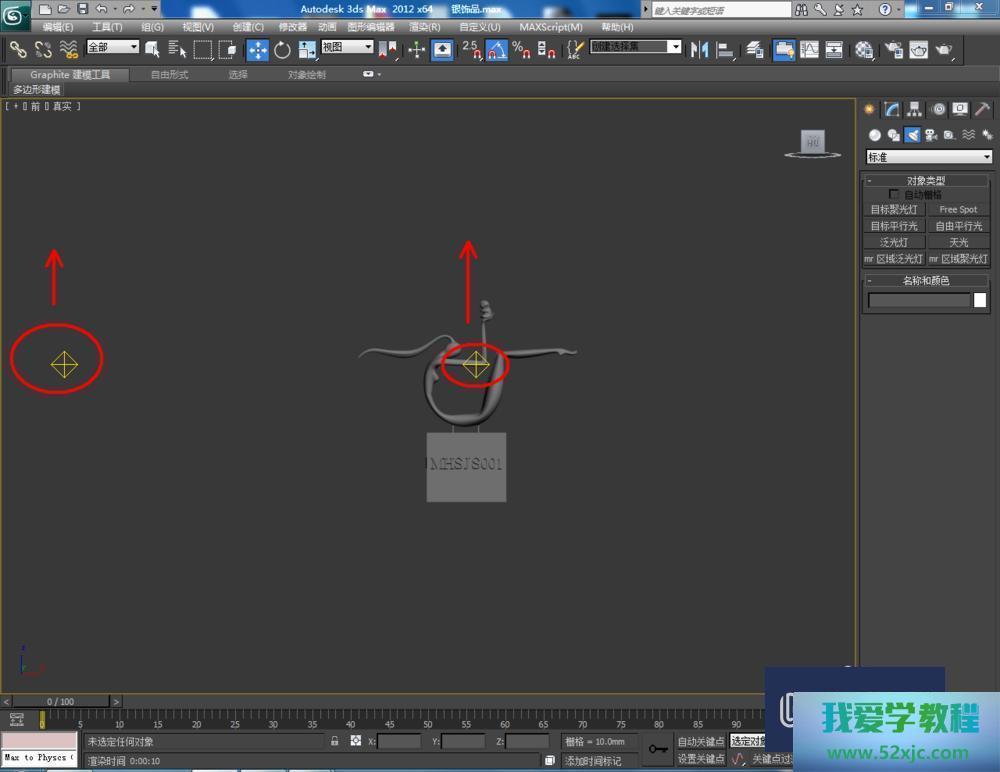This screenshot has width=1000, height=772.
Task: Enable the 自动栅格 checkbox
Action: point(894,195)
